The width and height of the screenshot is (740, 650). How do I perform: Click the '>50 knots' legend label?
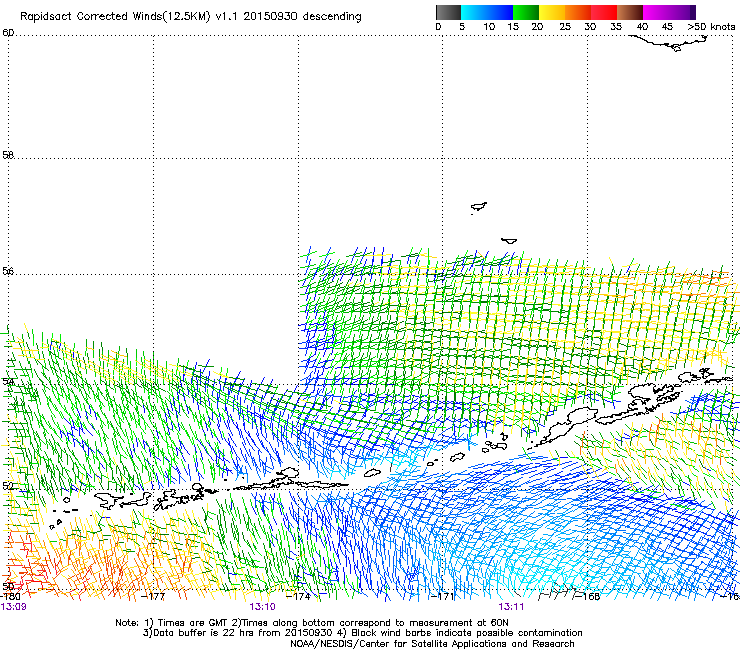point(711,27)
